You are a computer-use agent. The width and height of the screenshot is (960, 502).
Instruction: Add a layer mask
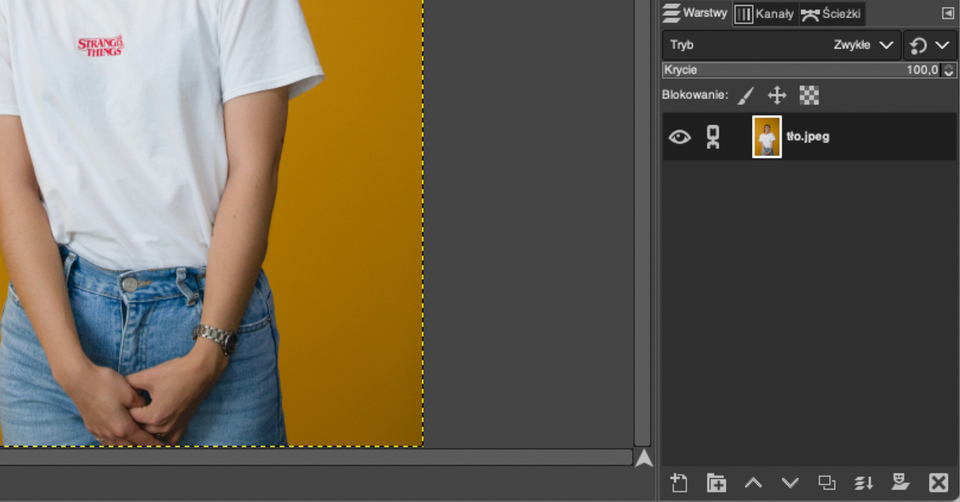coord(901,483)
